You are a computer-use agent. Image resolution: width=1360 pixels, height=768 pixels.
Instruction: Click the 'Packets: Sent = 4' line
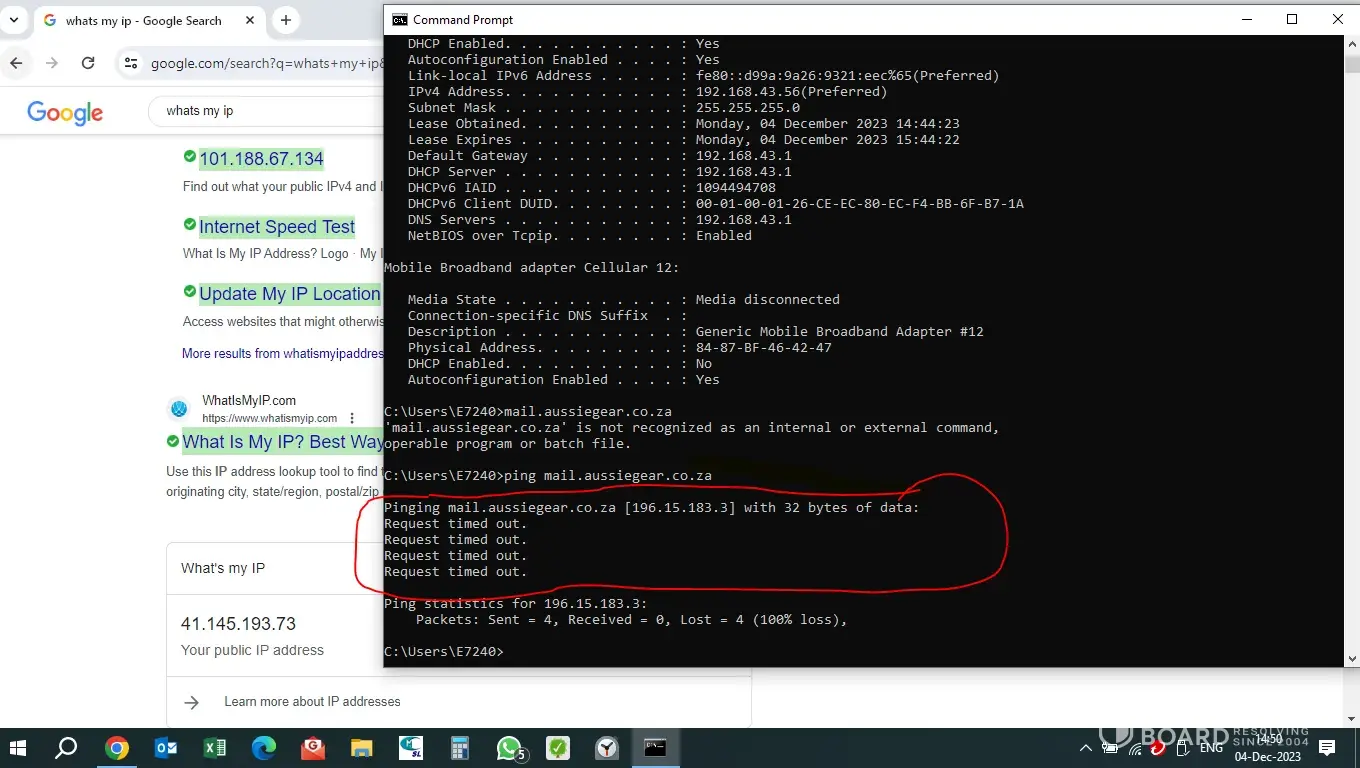click(x=632, y=620)
